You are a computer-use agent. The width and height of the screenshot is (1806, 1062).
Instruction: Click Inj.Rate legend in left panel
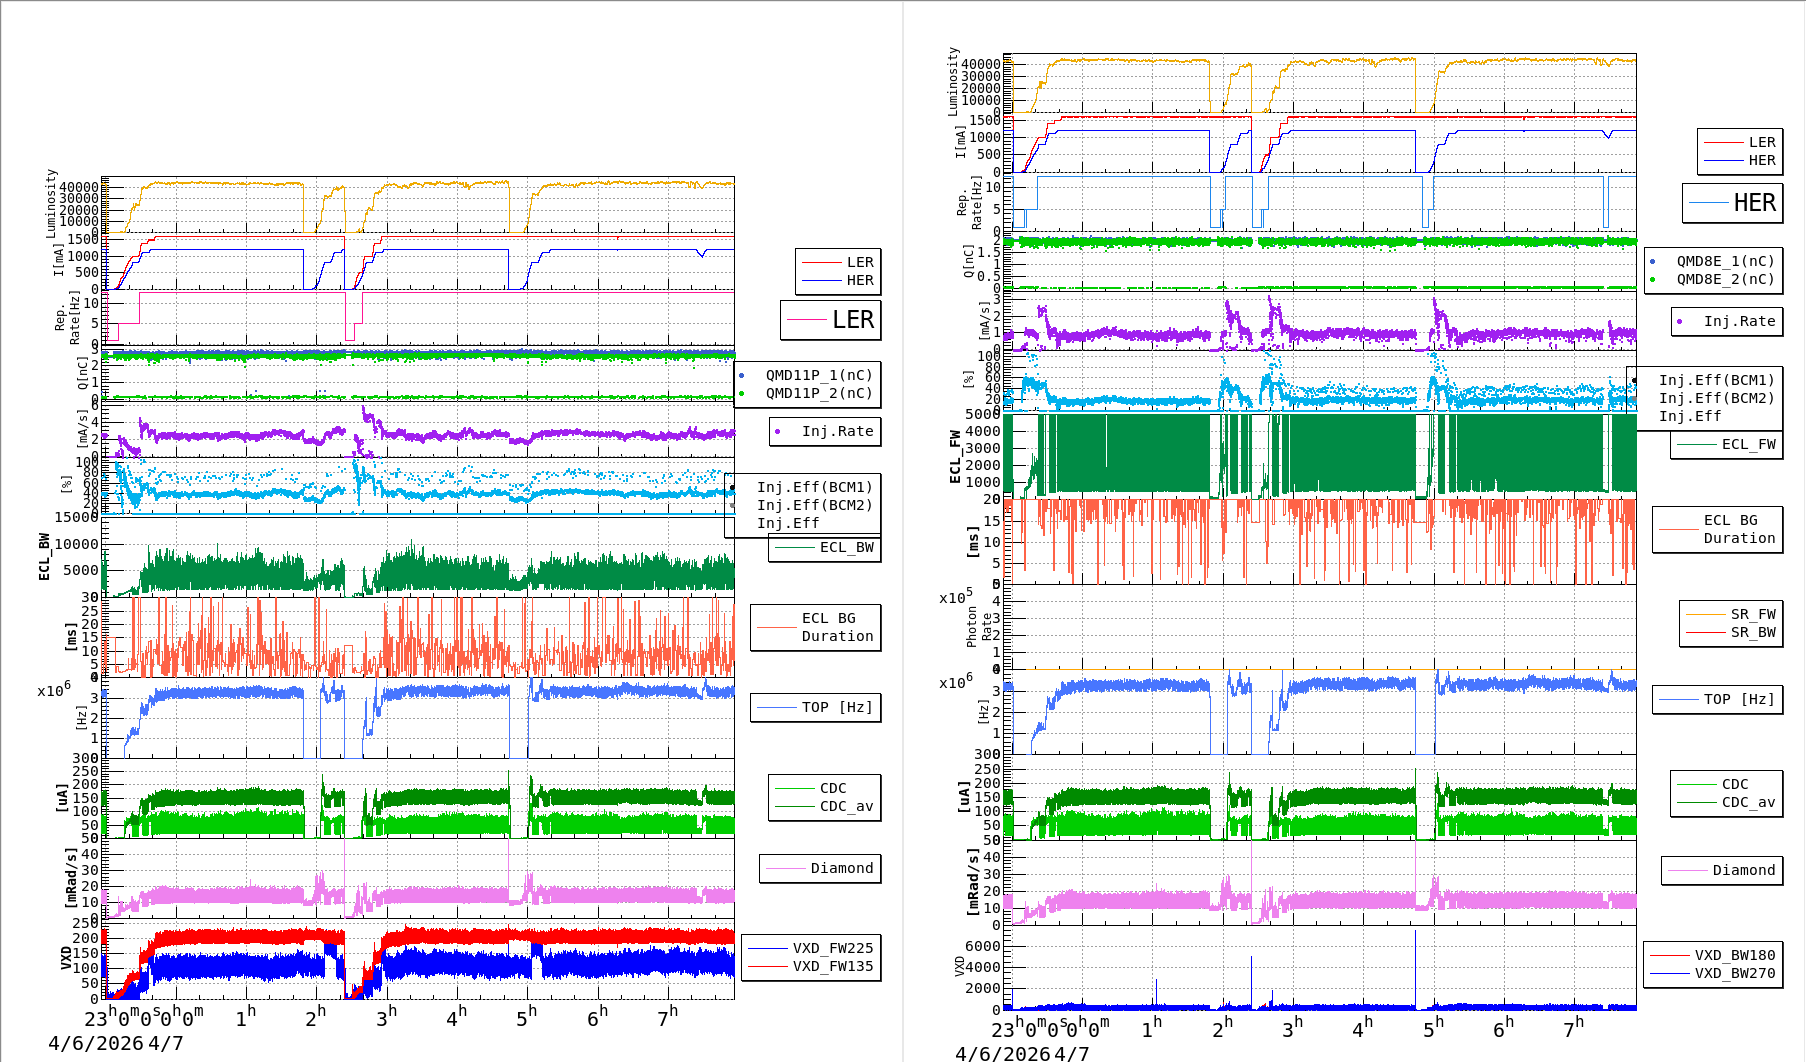[837, 431]
